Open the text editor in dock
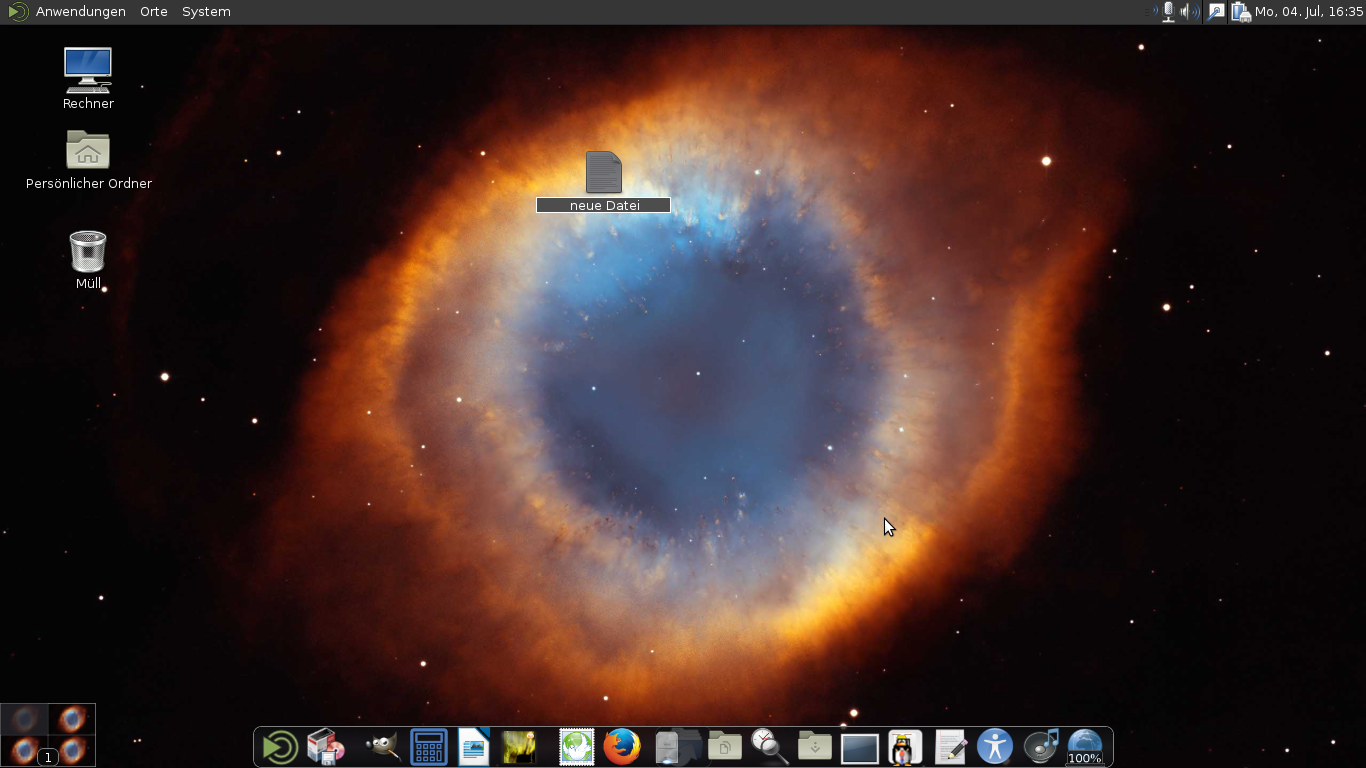The width and height of the screenshot is (1366, 768). (950, 747)
